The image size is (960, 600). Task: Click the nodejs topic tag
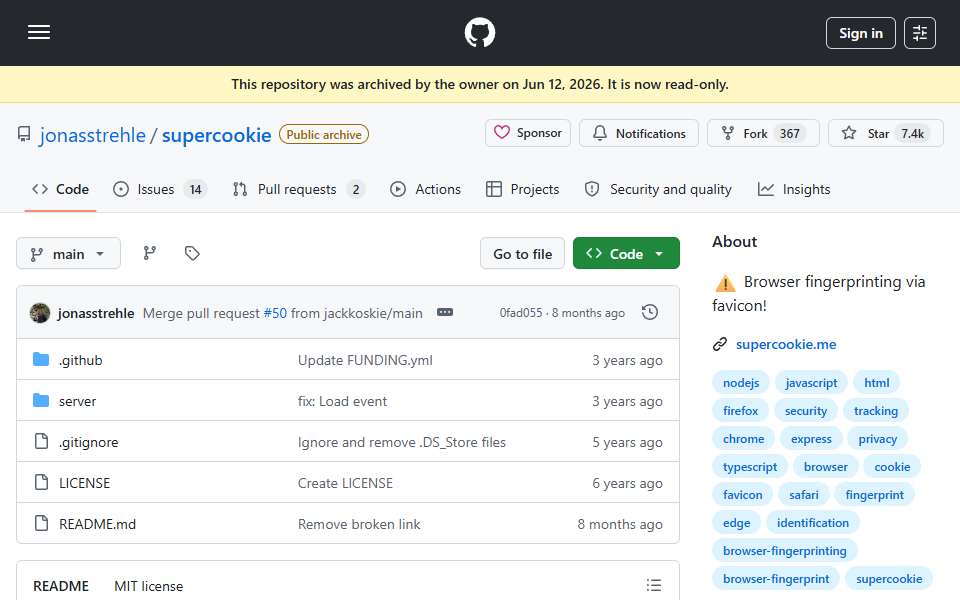741,383
